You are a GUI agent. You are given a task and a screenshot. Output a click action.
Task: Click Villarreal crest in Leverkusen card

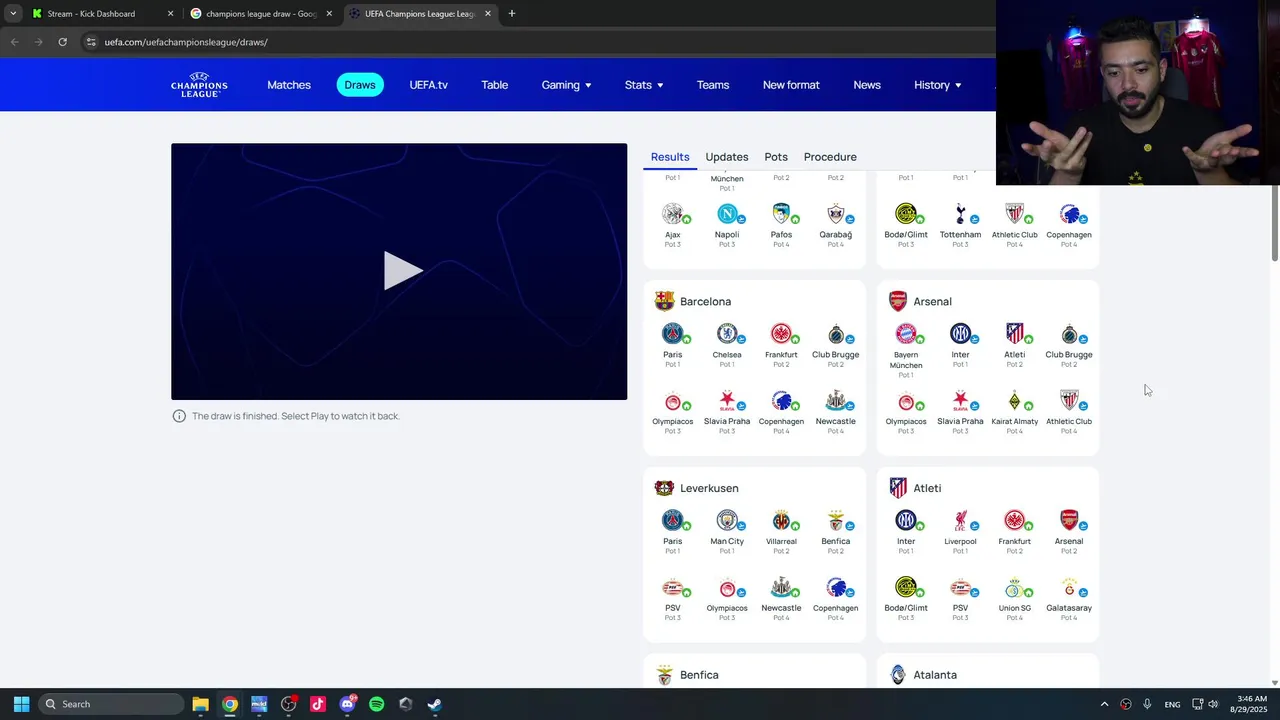tap(781, 521)
